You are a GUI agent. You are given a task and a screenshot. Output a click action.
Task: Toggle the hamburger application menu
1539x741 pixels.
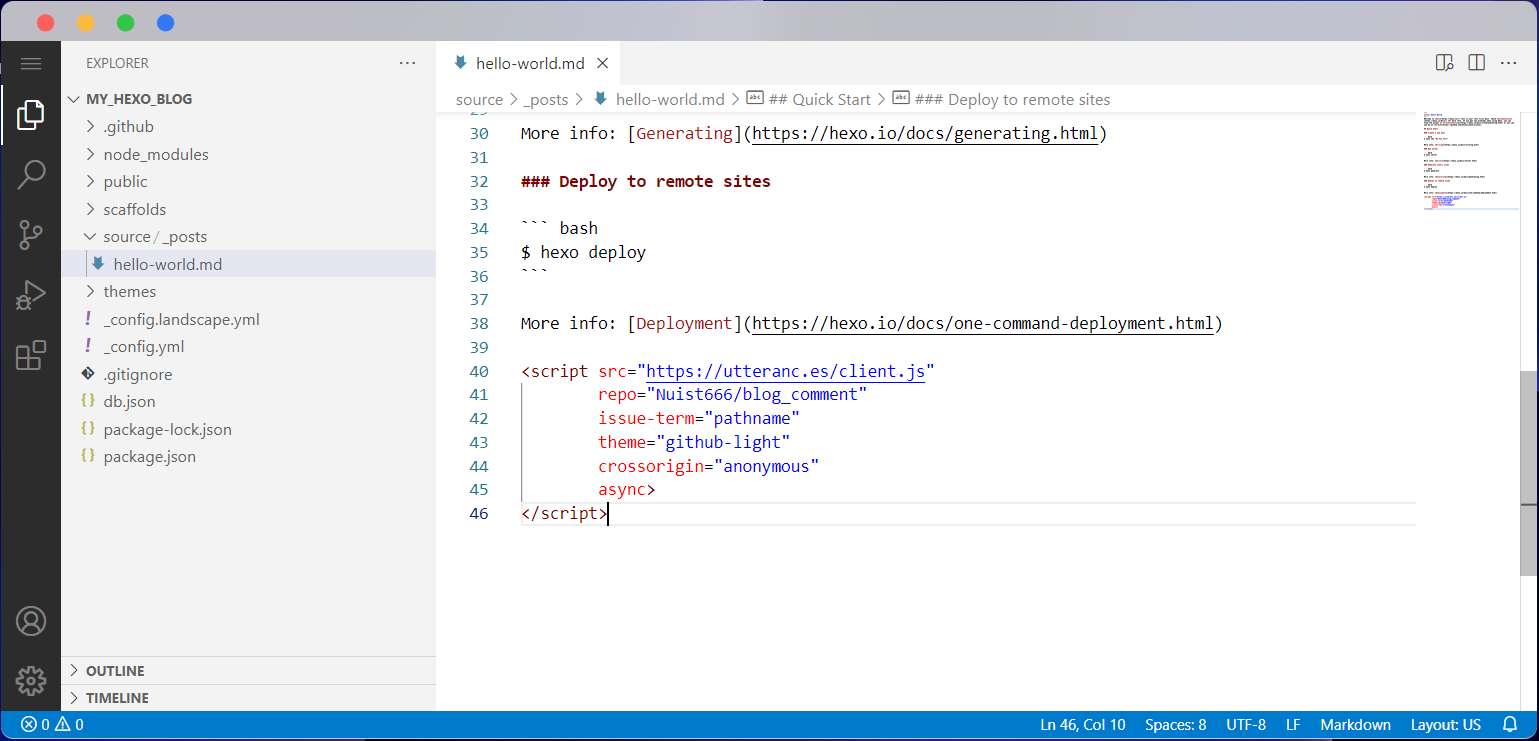click(x=30, y=64)
